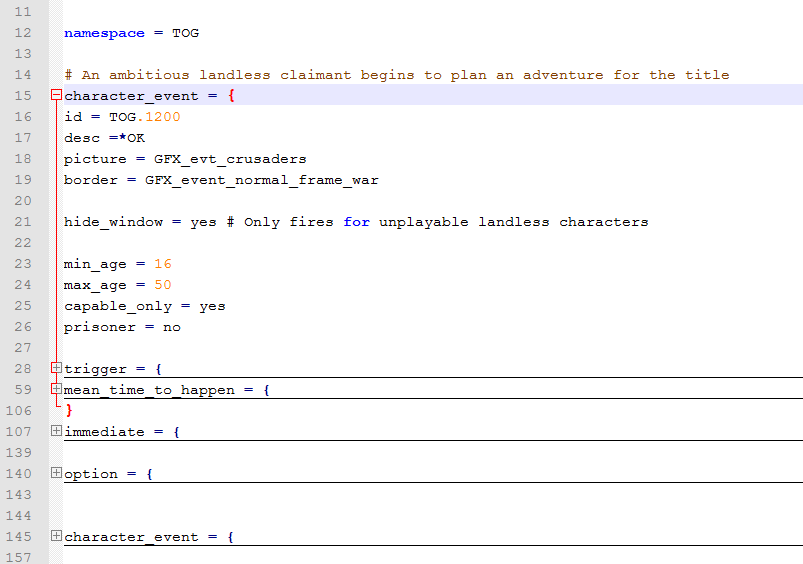Click the red closing brace on line 106
The height and width of the screenshot is (564, 803).
coord(69,411)
